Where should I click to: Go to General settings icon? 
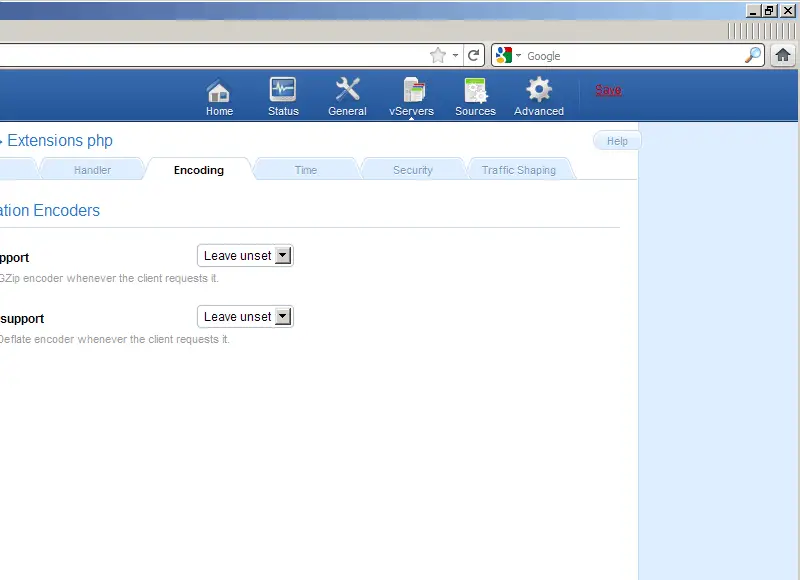click(347, 91)
